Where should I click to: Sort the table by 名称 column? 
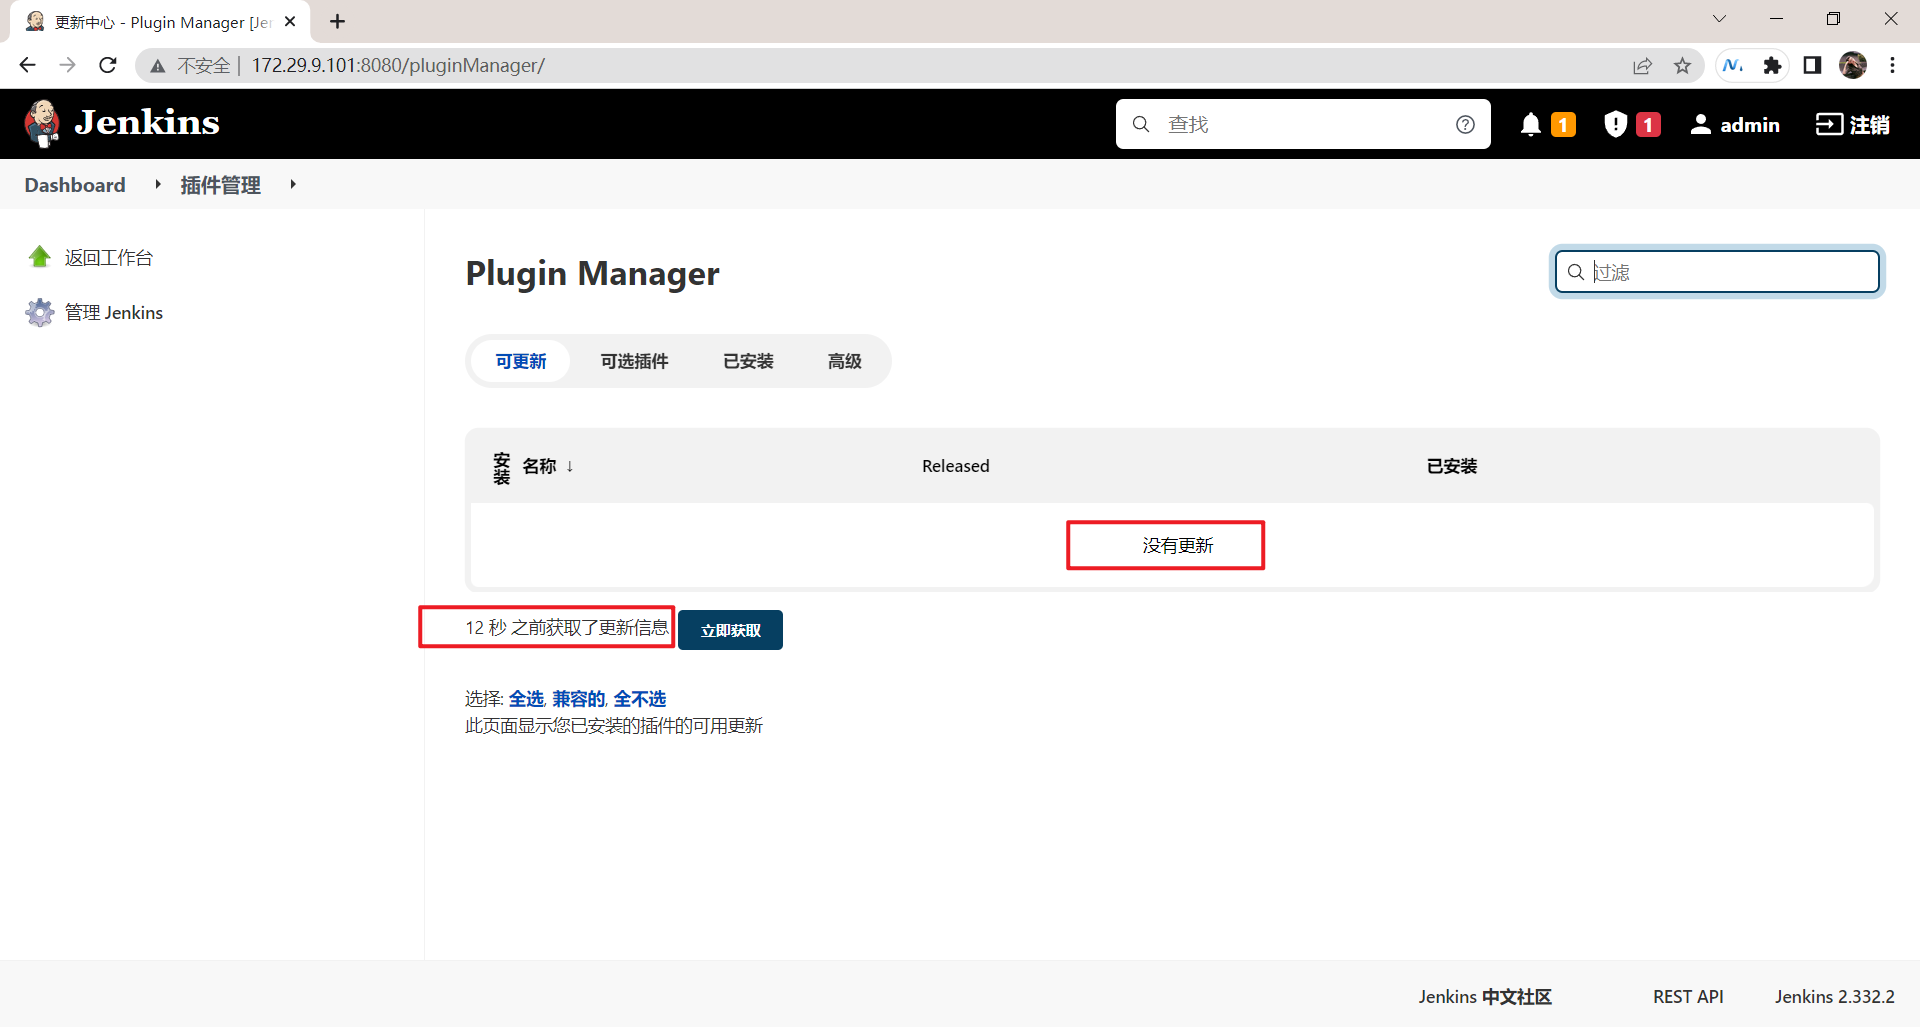coord(548,466)
